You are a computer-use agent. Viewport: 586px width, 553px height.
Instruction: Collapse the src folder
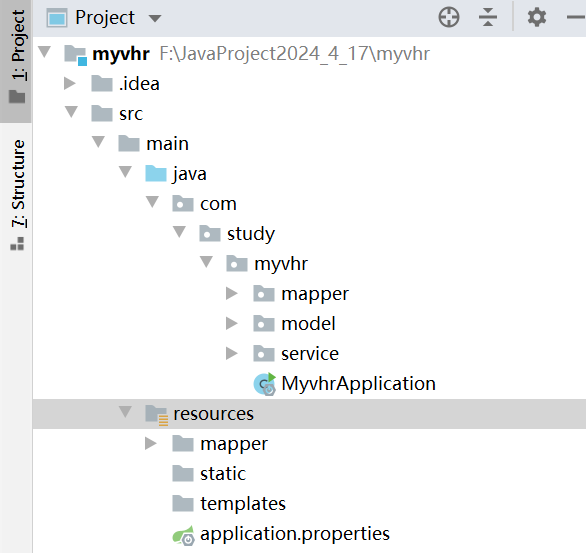coord(71,112)
